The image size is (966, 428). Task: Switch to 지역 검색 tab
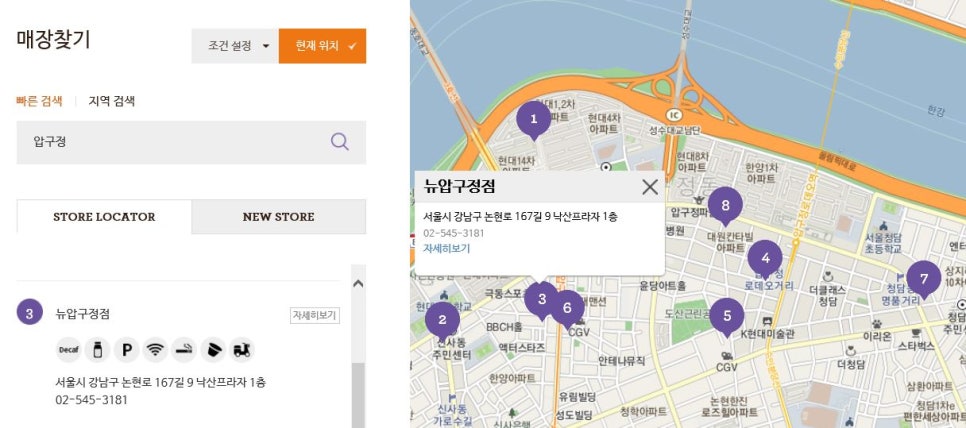click(x=112, y=101)
